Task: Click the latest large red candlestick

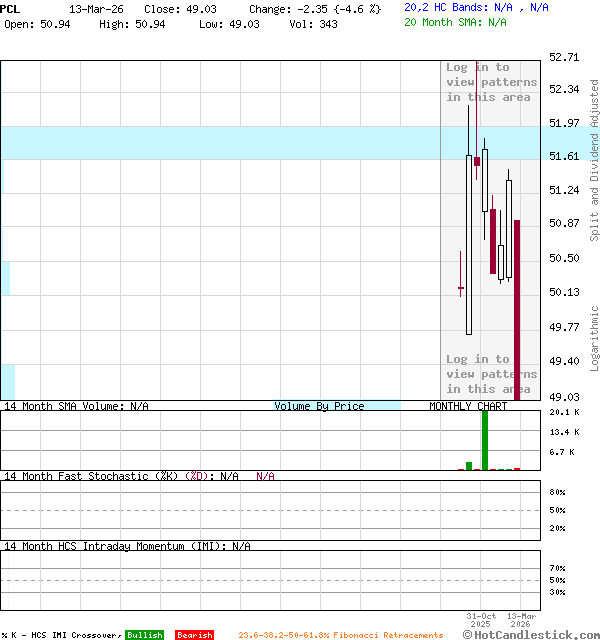Action: [x=517, y=310]
